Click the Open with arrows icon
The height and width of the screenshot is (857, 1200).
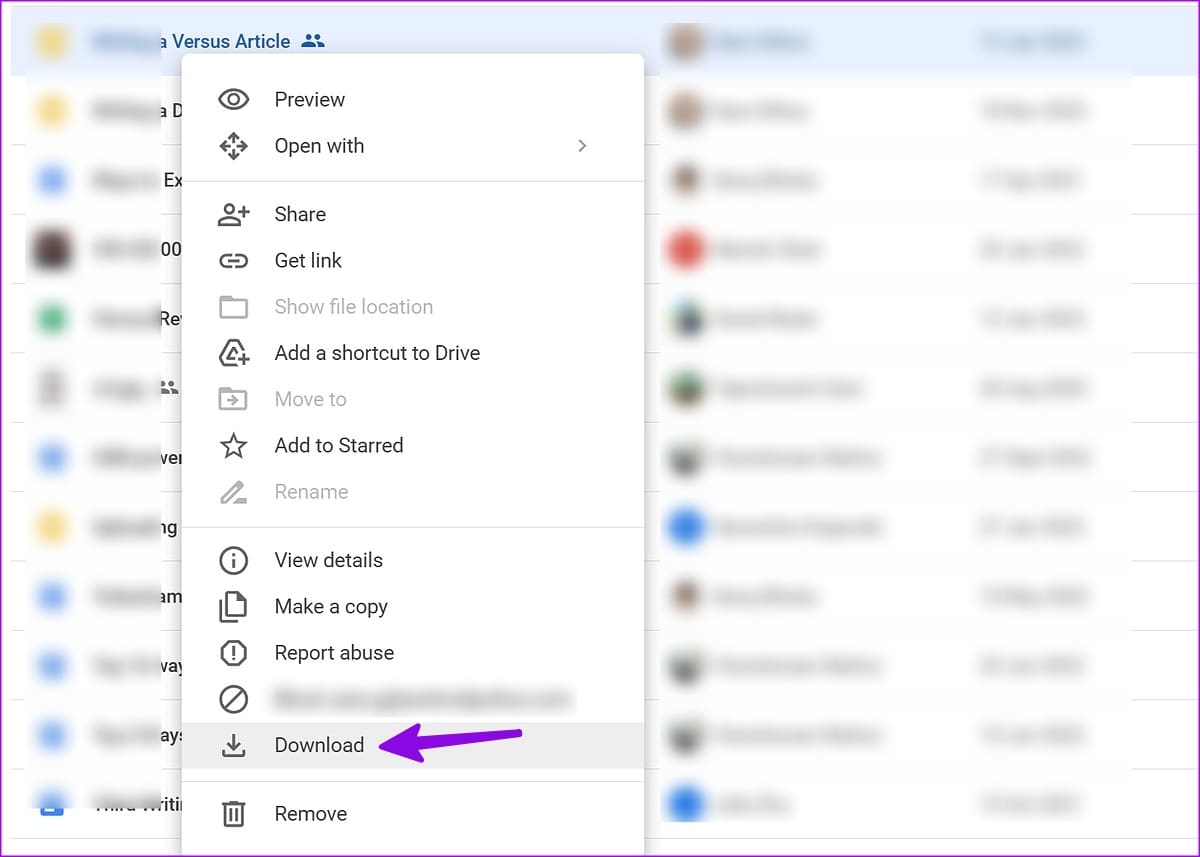point(233,146)
